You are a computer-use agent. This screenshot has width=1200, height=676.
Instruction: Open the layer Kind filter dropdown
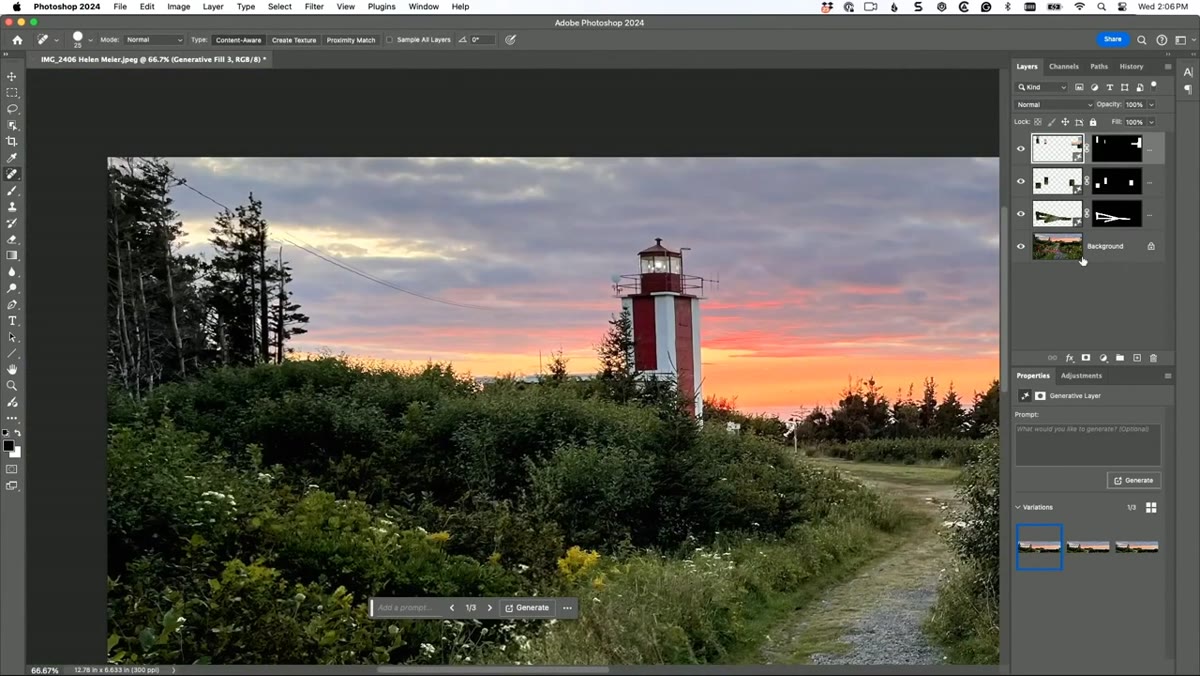tap(1042, 87)
